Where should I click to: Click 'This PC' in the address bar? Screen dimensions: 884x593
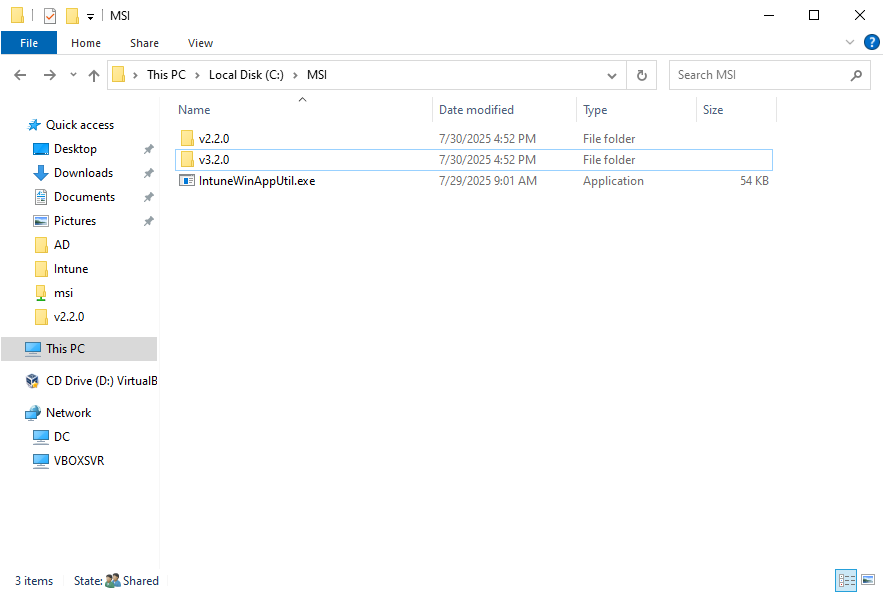[x=166, y=75]
